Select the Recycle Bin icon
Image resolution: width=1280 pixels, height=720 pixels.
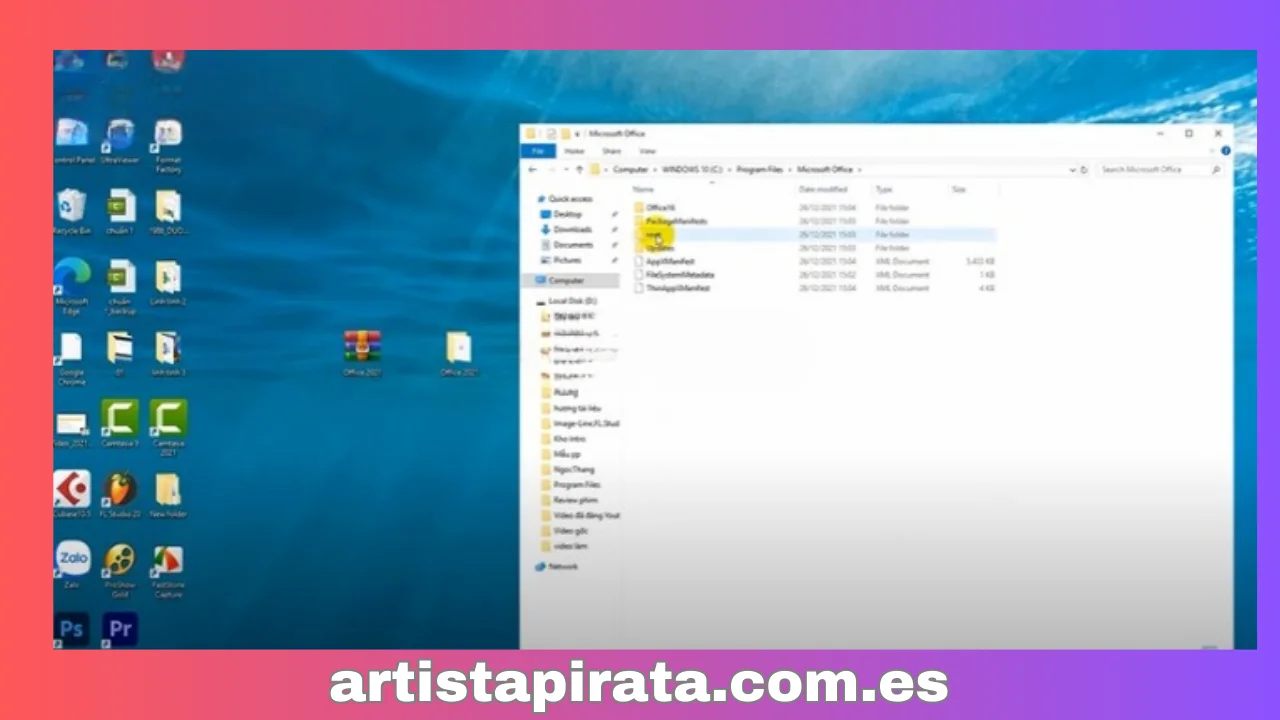[72, 212]
